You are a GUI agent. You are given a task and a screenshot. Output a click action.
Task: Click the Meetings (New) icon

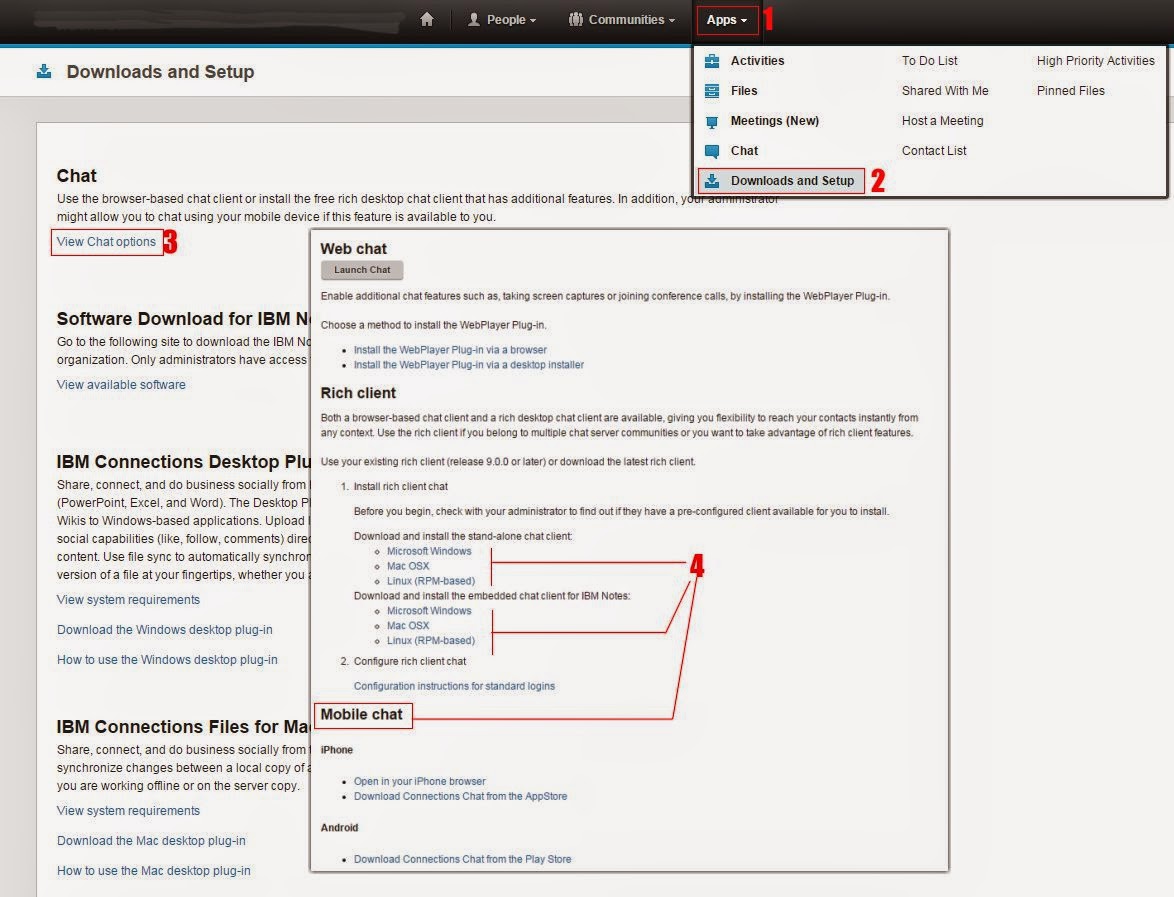coord(712,121)
